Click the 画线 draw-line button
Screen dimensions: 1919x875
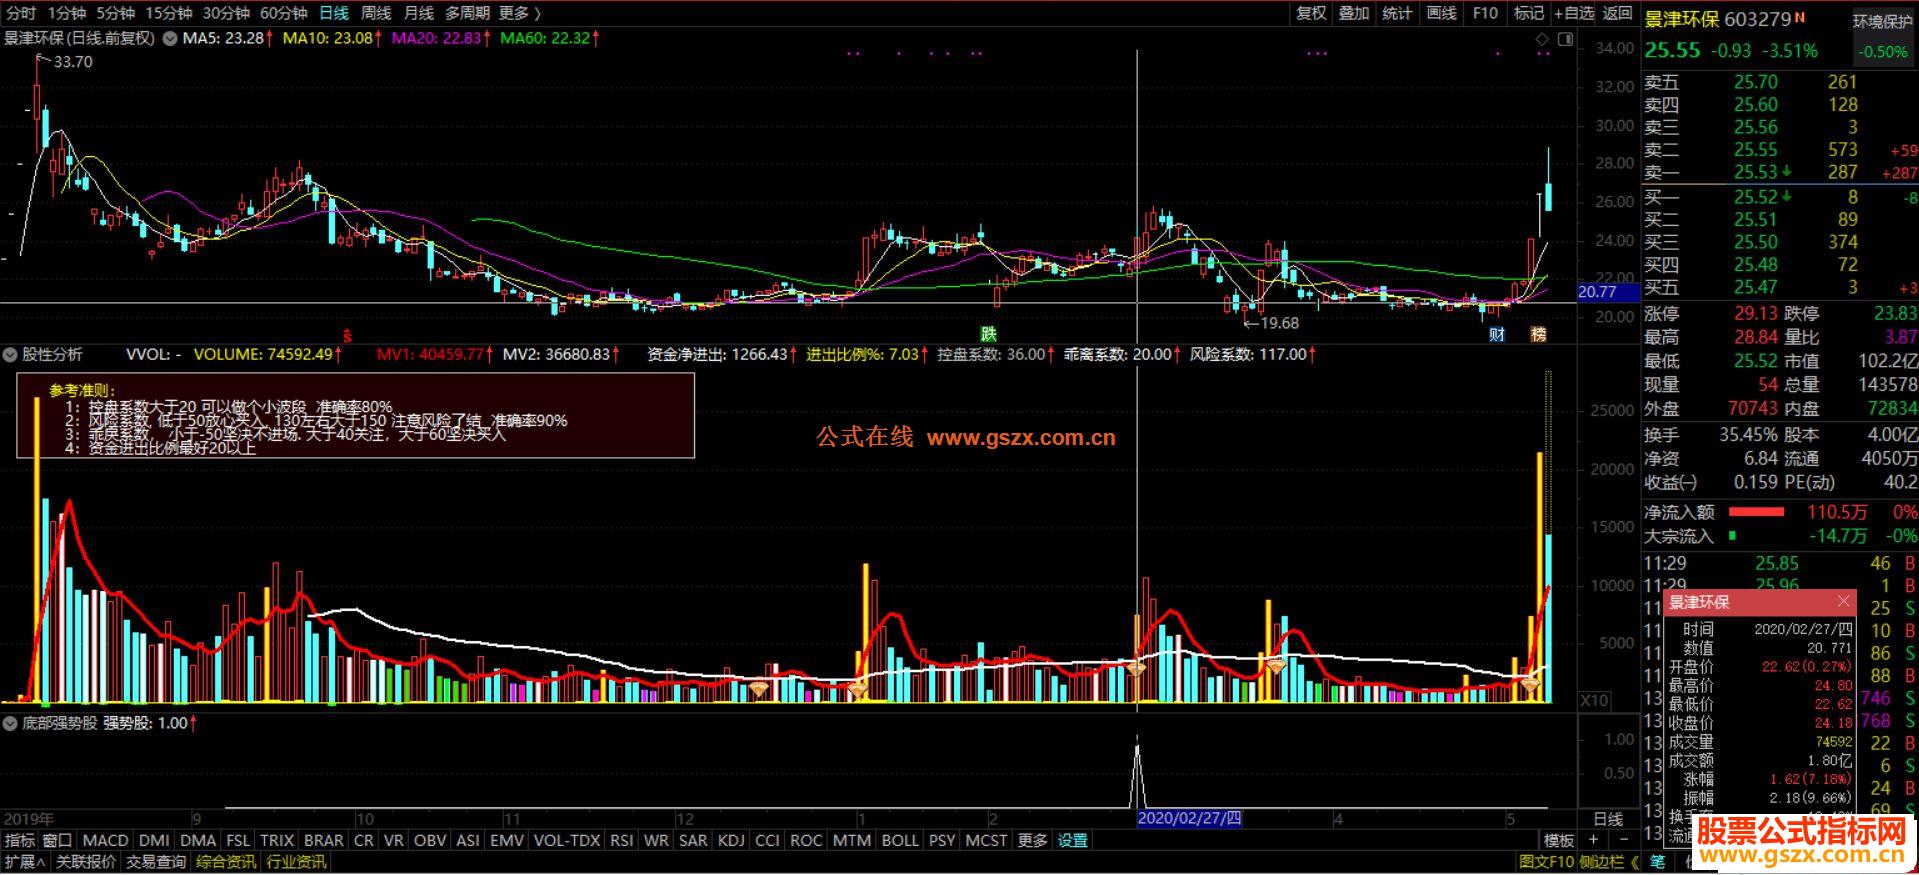click(1441, 13)
